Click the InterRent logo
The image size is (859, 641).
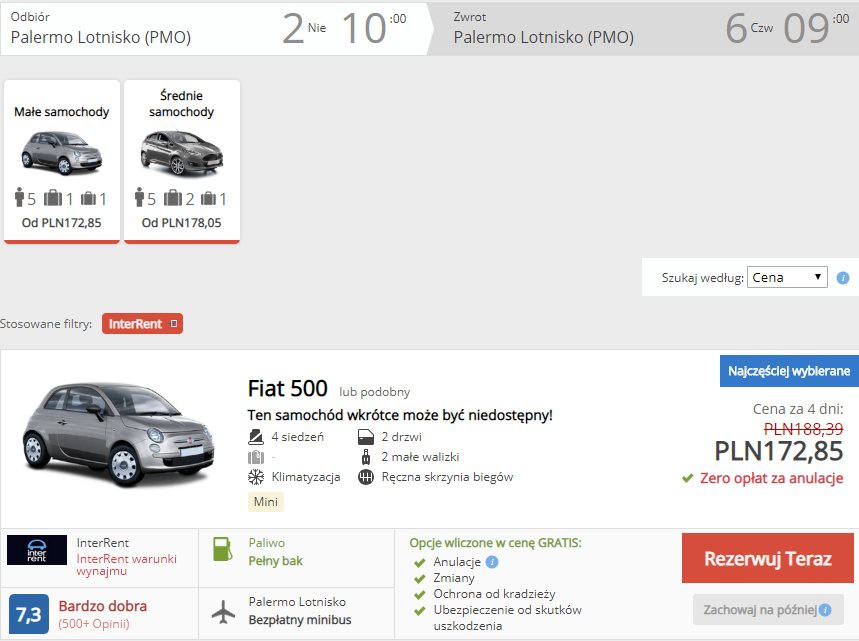tap(37, 550)
